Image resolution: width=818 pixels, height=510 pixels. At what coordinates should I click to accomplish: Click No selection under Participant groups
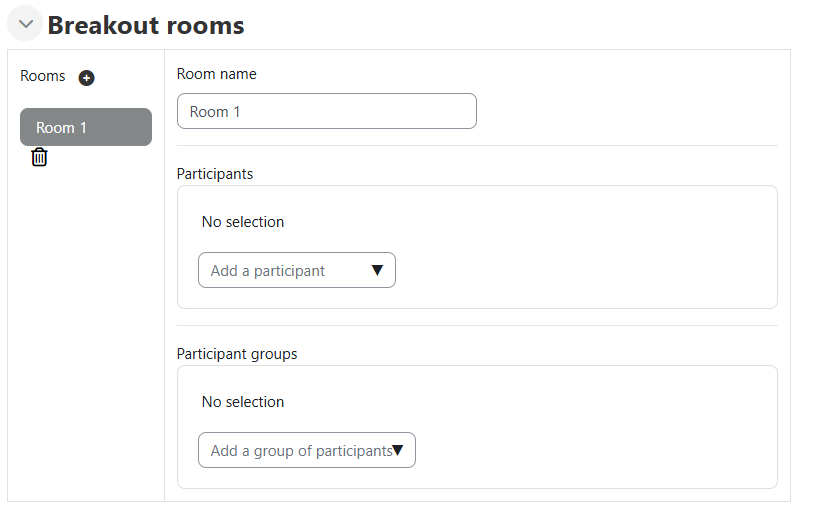coord(243,402)
